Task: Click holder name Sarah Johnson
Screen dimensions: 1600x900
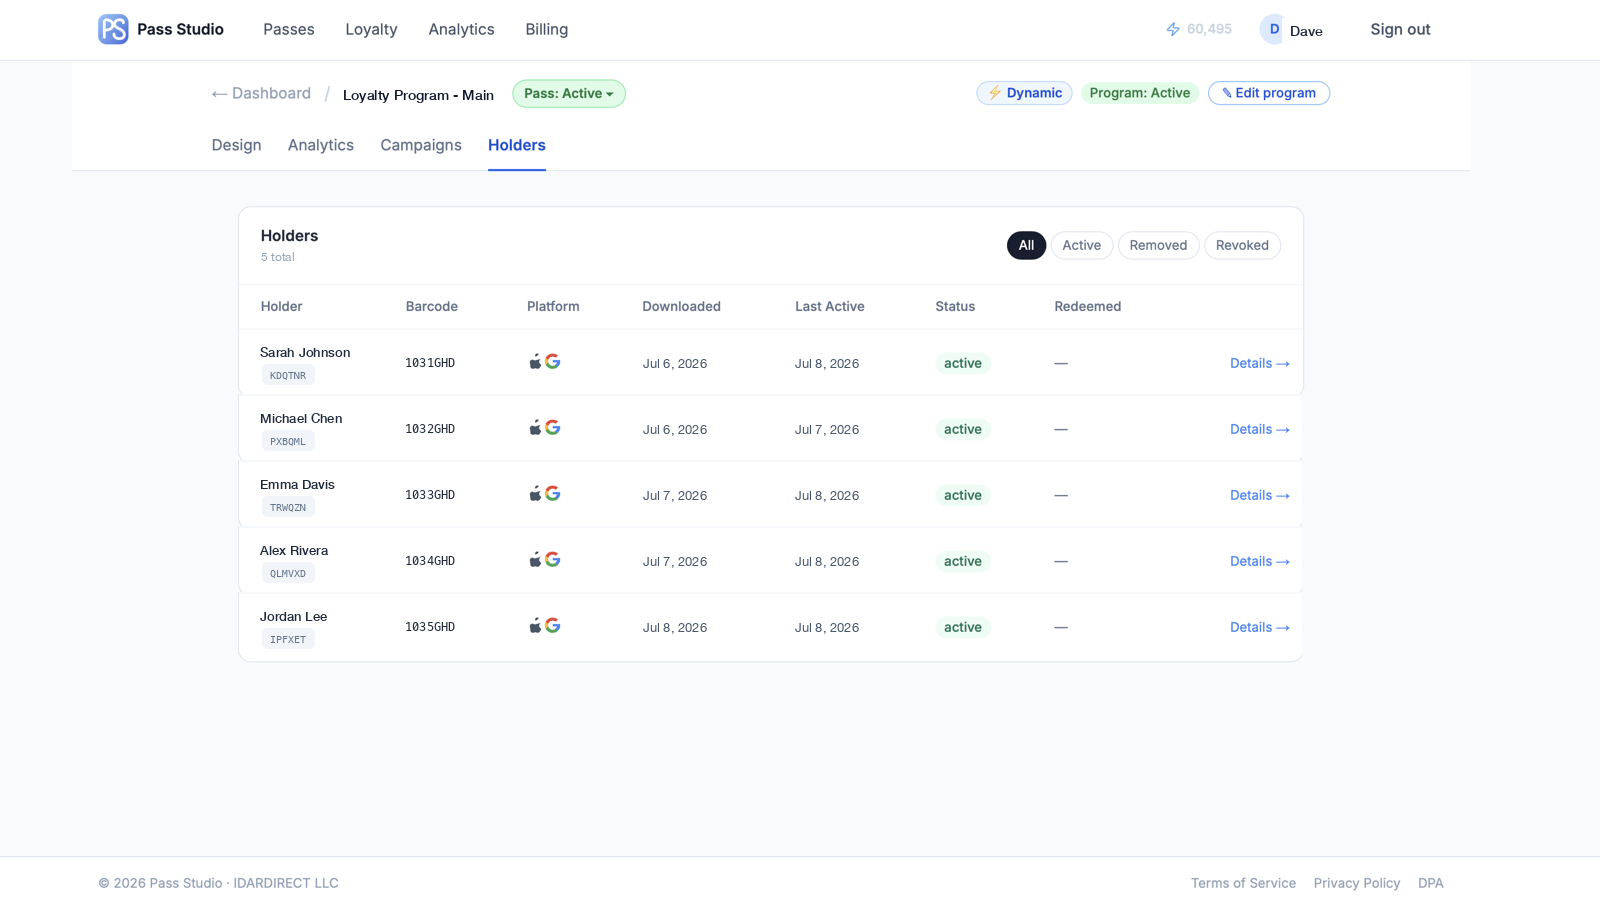Action: point(305,353)
